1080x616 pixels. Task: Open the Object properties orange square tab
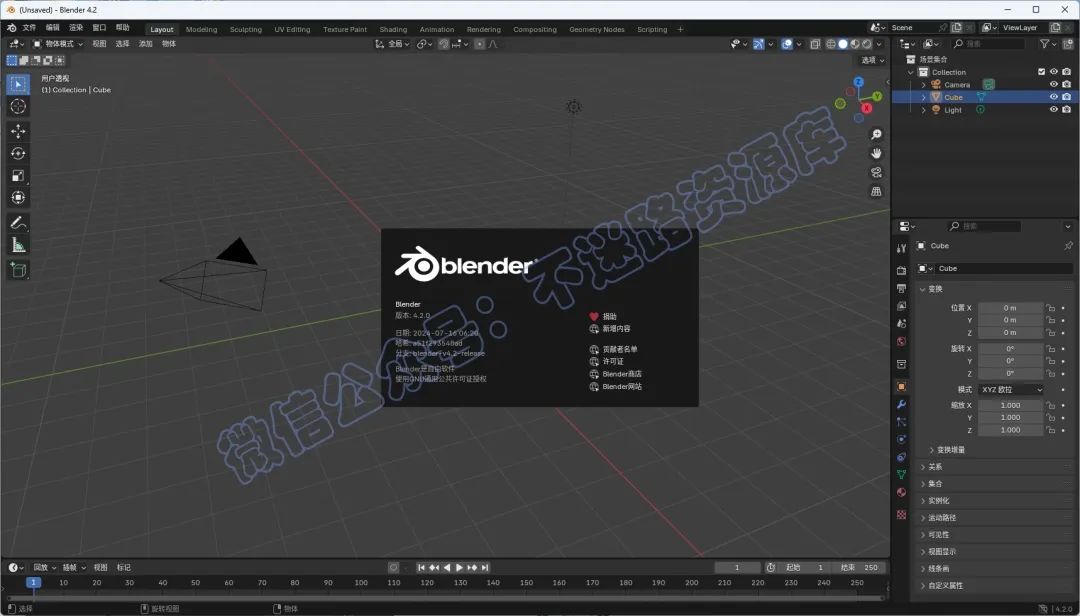[x=901, y=387]
